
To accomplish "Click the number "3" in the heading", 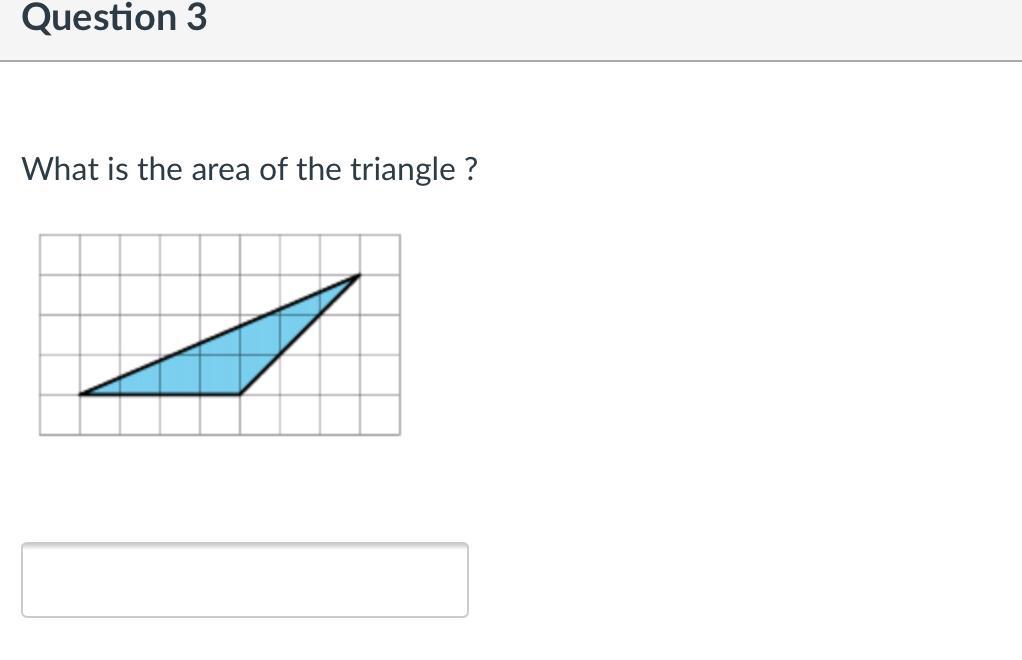I will click(196, 18).
